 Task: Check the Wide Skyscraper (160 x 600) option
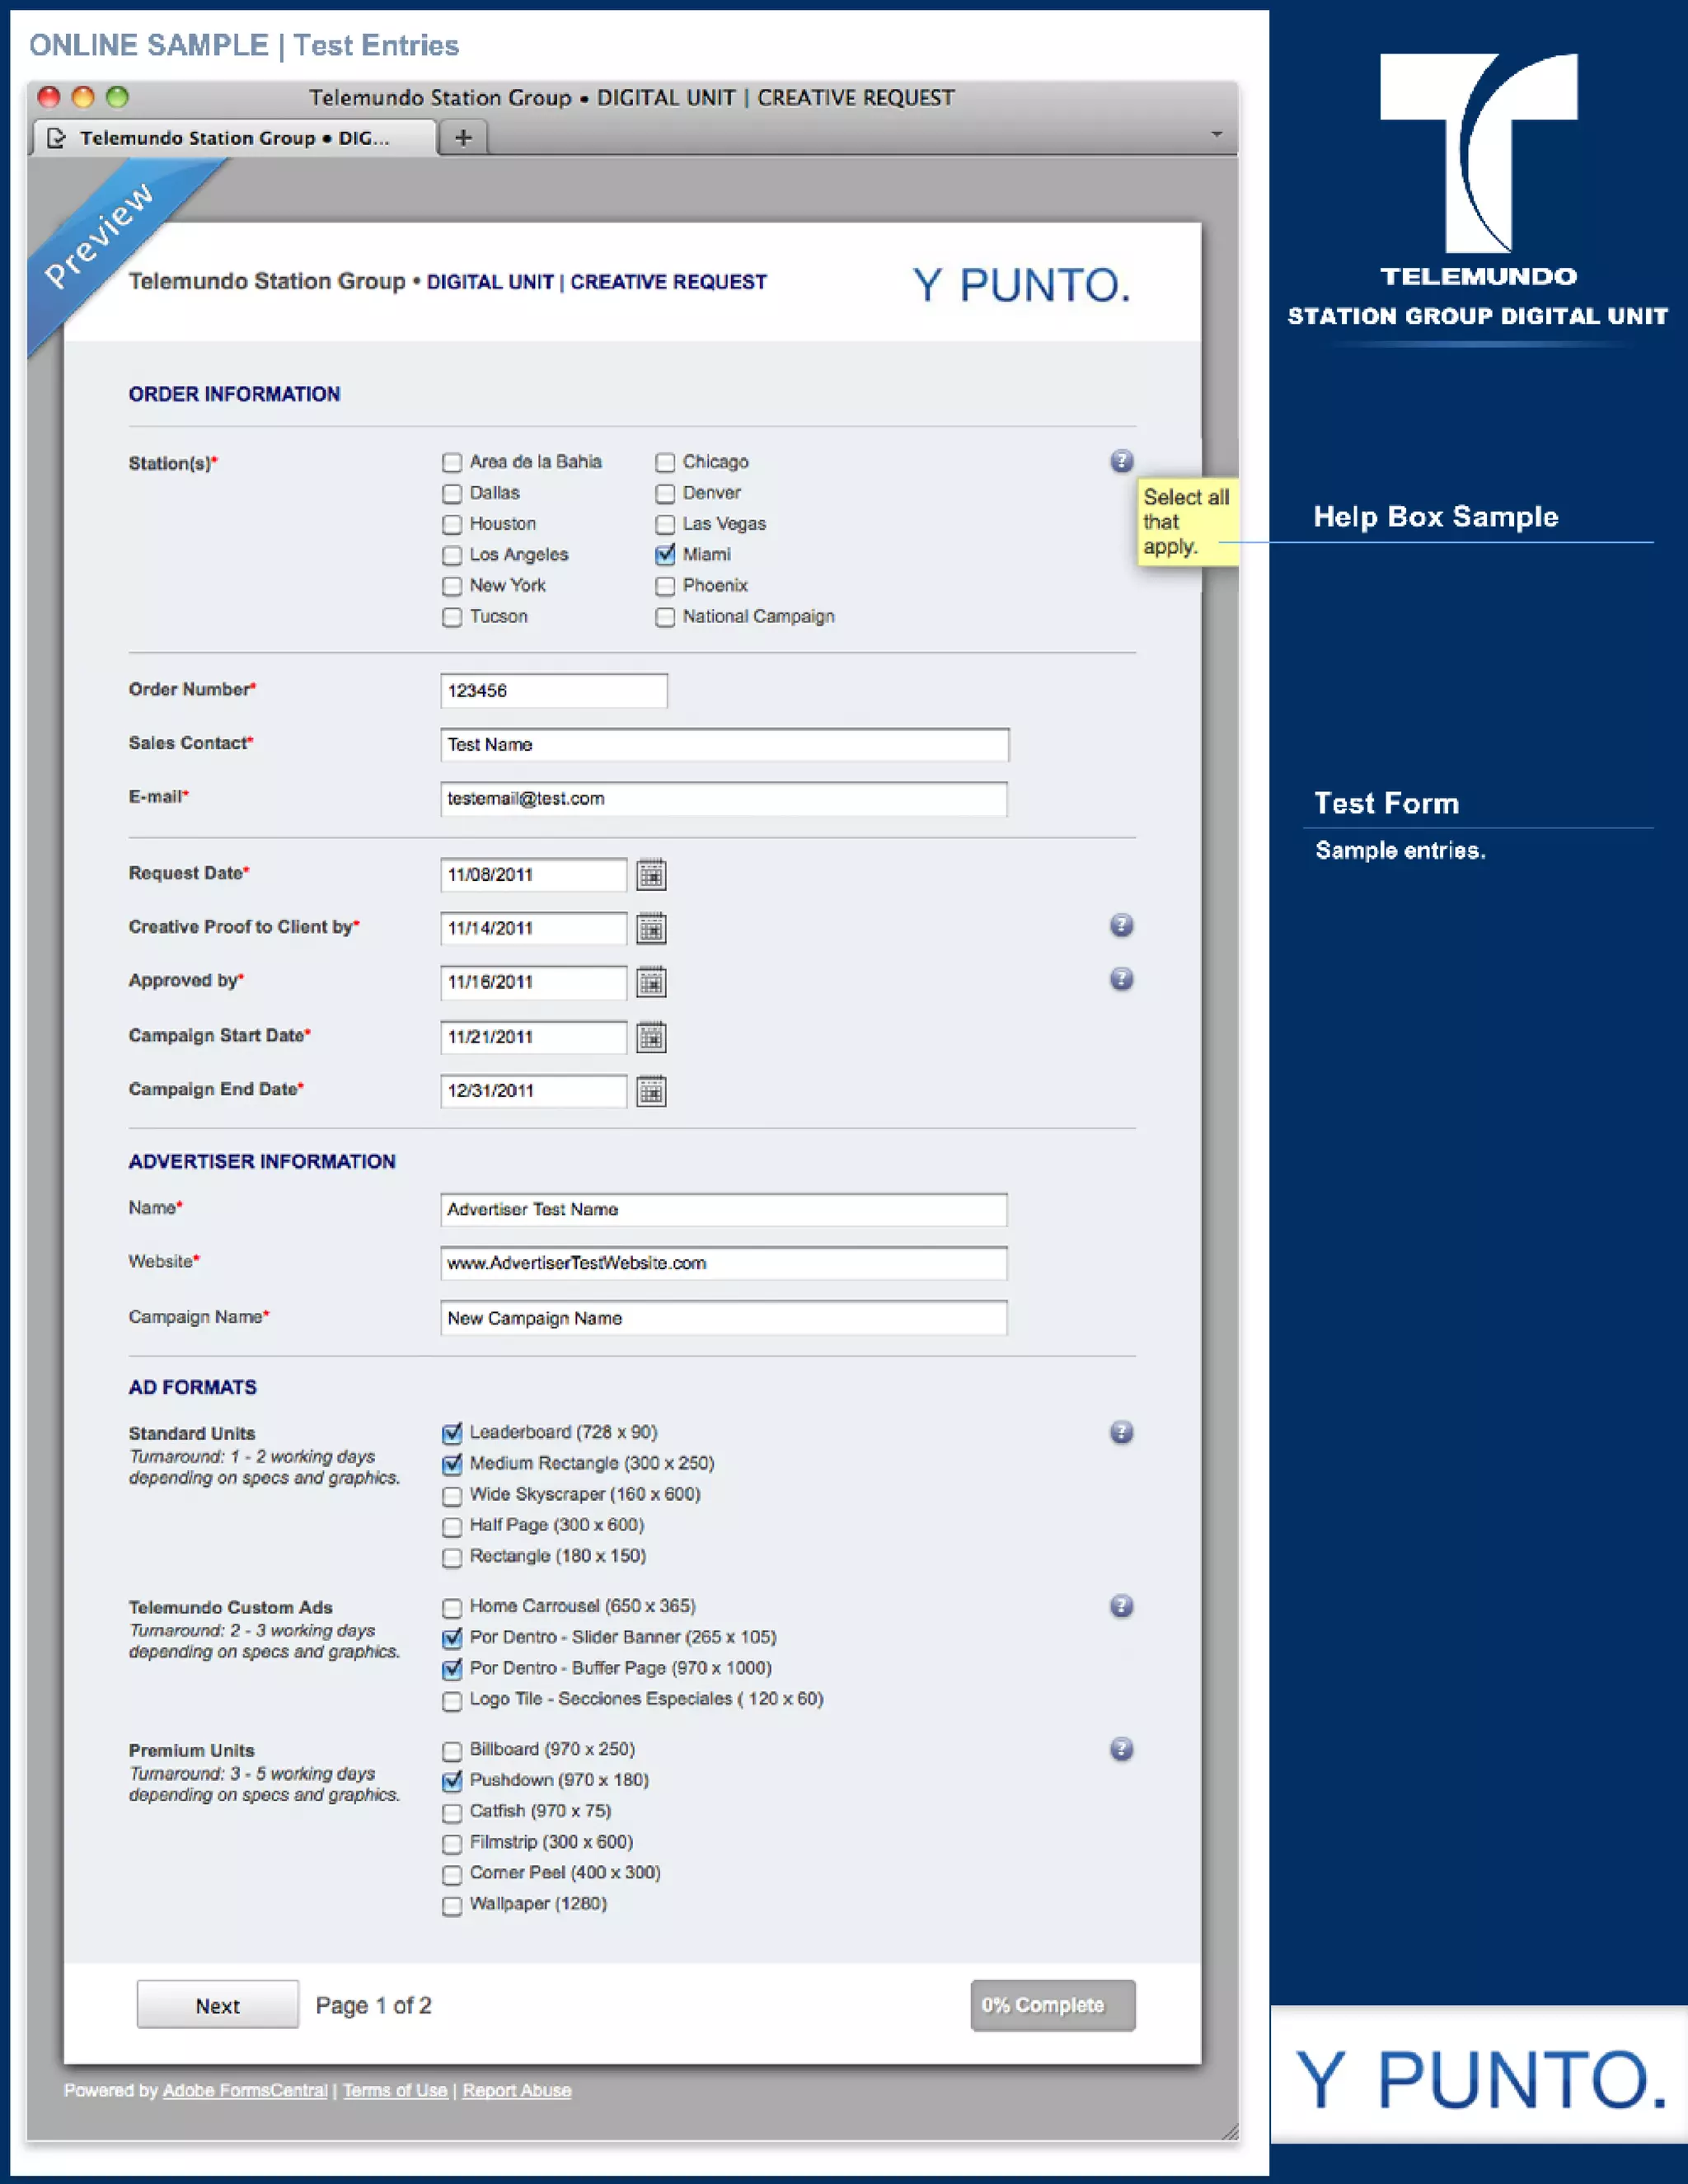452,1495
